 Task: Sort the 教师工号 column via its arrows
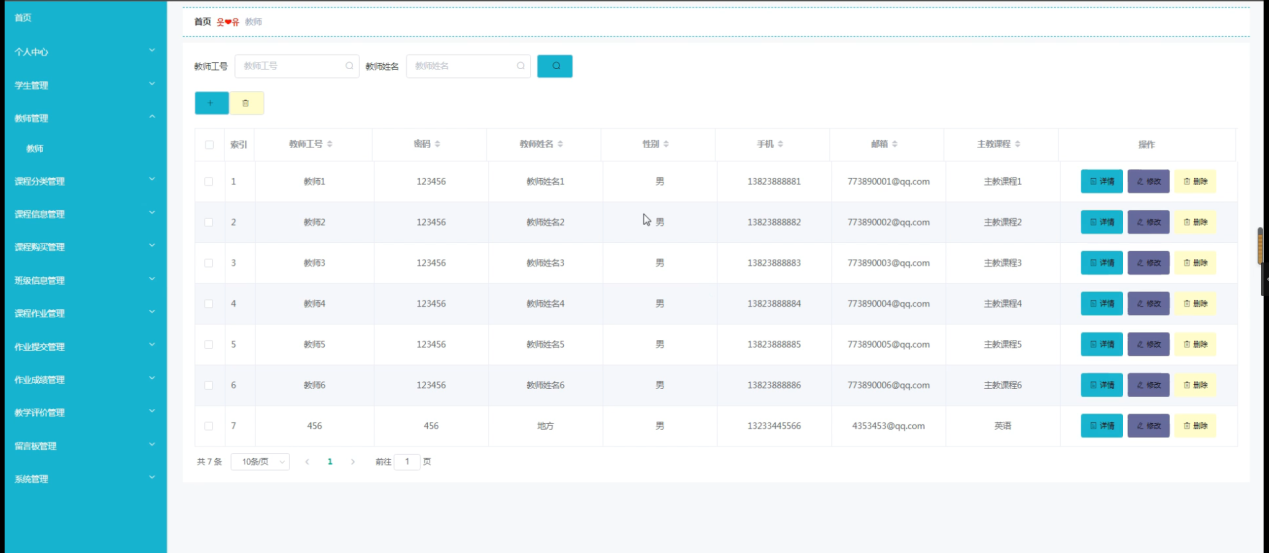[330, 145]
